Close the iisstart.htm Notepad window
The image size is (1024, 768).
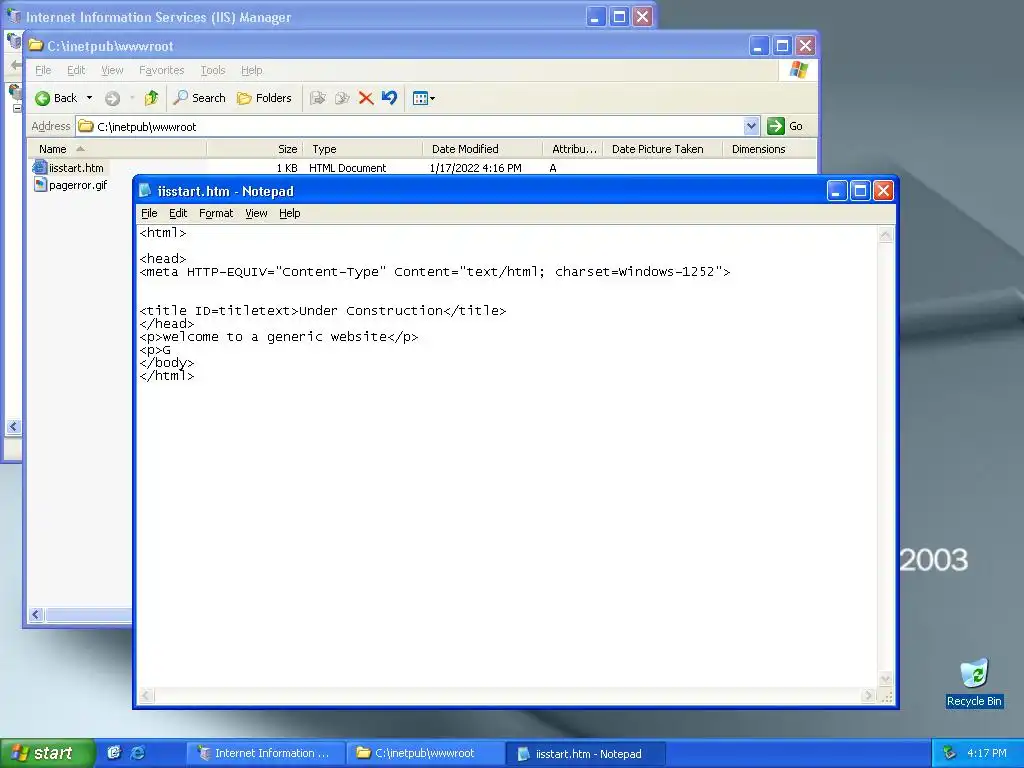(883, 191)
